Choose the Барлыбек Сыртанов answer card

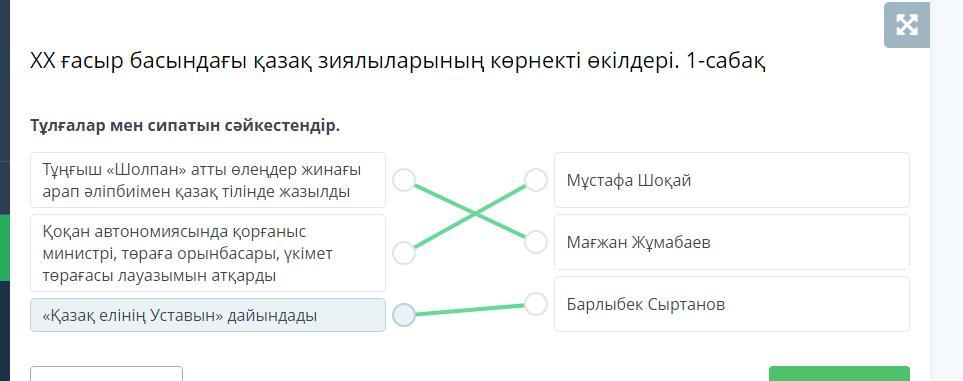pos(732,304)
